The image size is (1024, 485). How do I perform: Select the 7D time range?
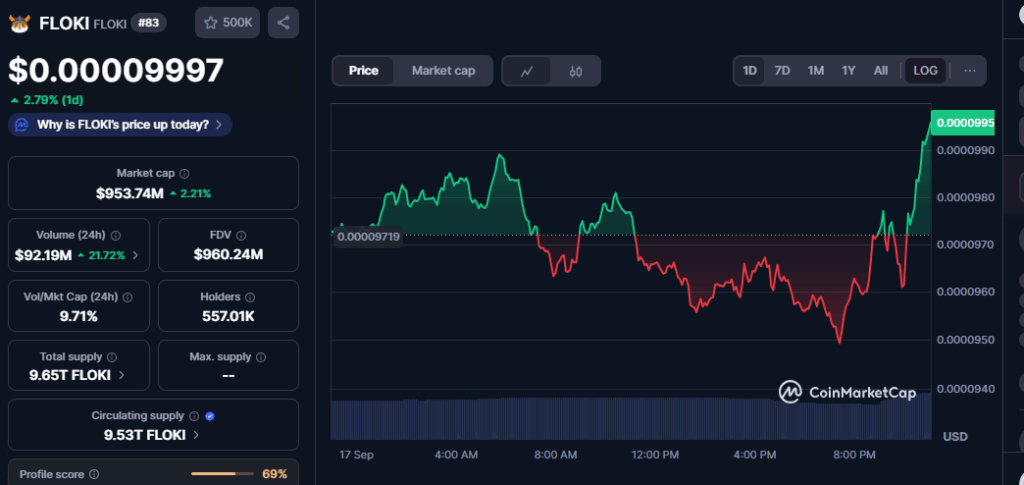click(782, 71)
